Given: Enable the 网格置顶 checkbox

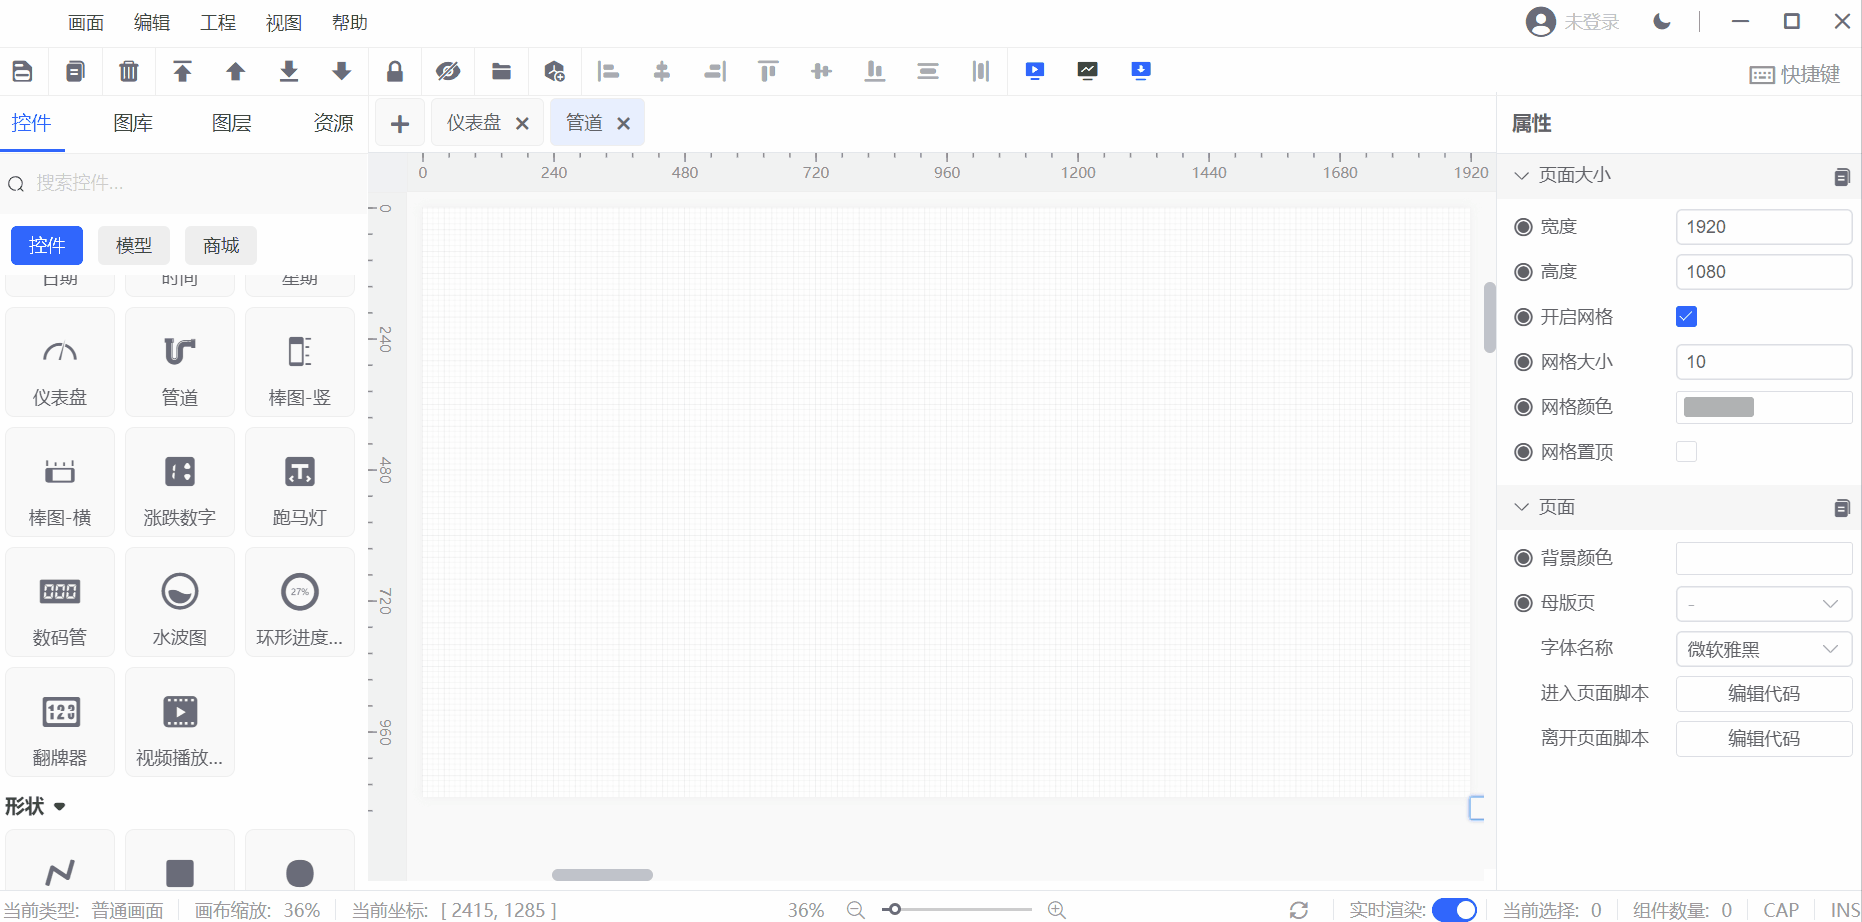Looking at the screenshot, I should [1686, 452].
